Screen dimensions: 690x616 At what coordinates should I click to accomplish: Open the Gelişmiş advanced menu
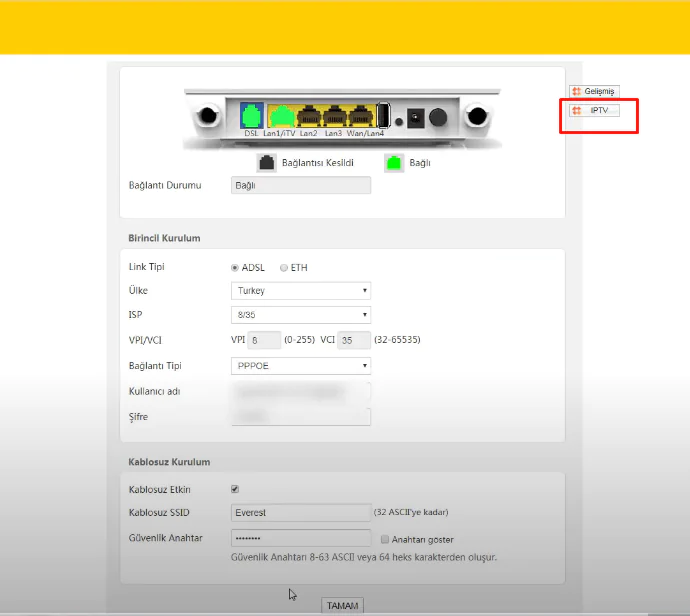[595, 91]
